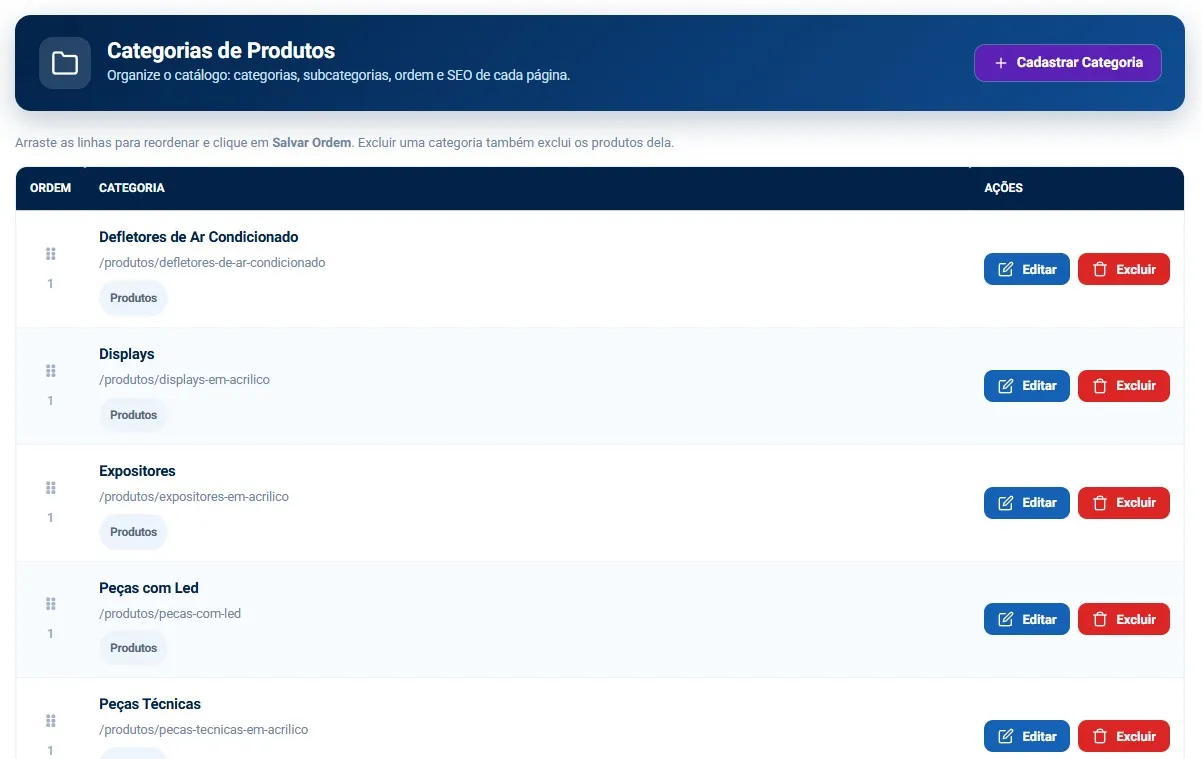Click the CATEGORIA column header
The width and height of the screenshot is (1202, 759).
pyautogui.click(x=132, y=188)
